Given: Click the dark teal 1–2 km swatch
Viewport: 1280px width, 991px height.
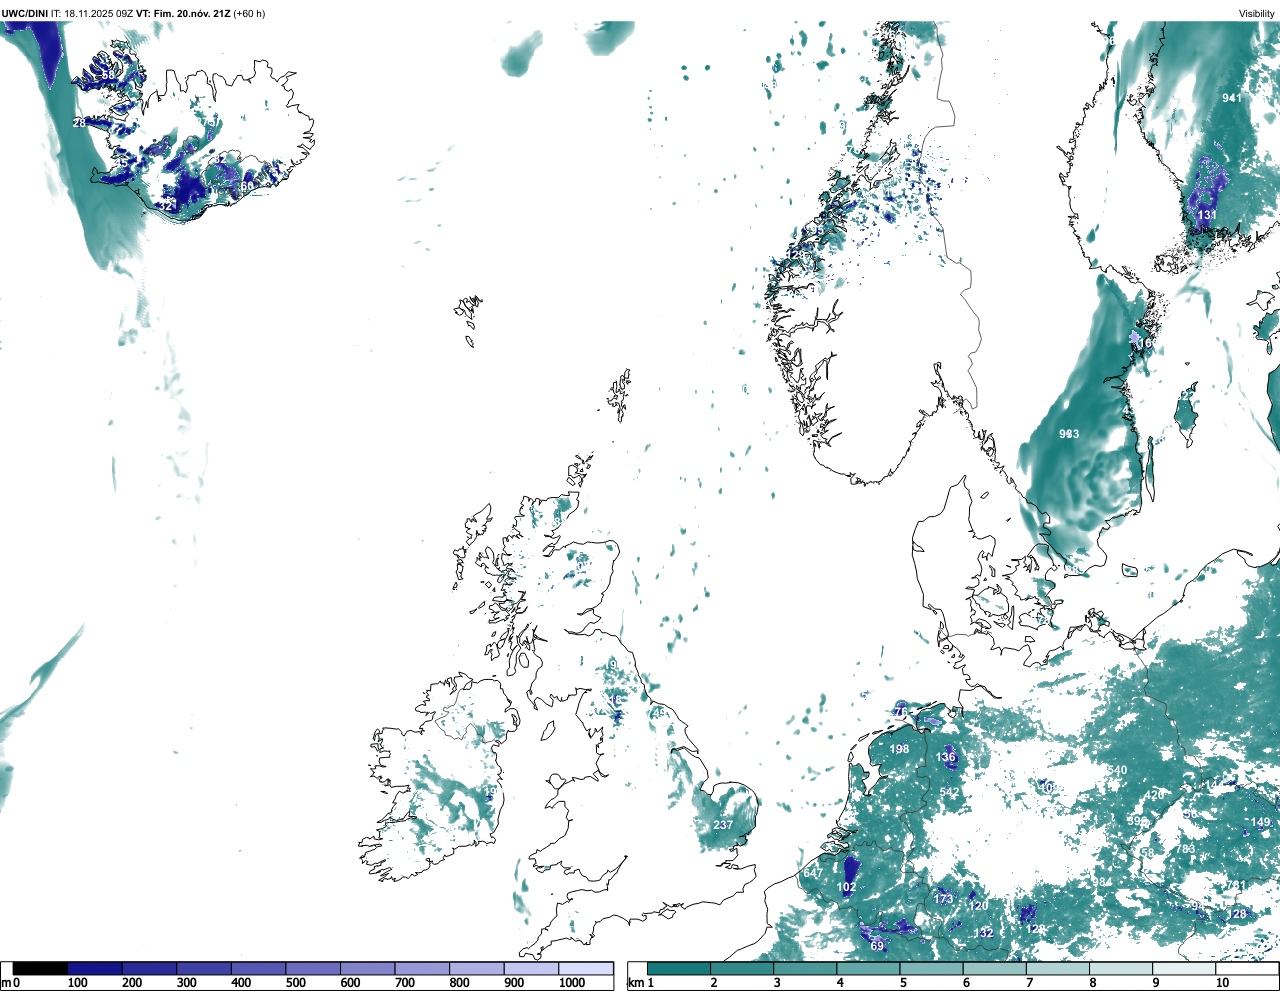Looking at the screenshot, I should 679,968.
